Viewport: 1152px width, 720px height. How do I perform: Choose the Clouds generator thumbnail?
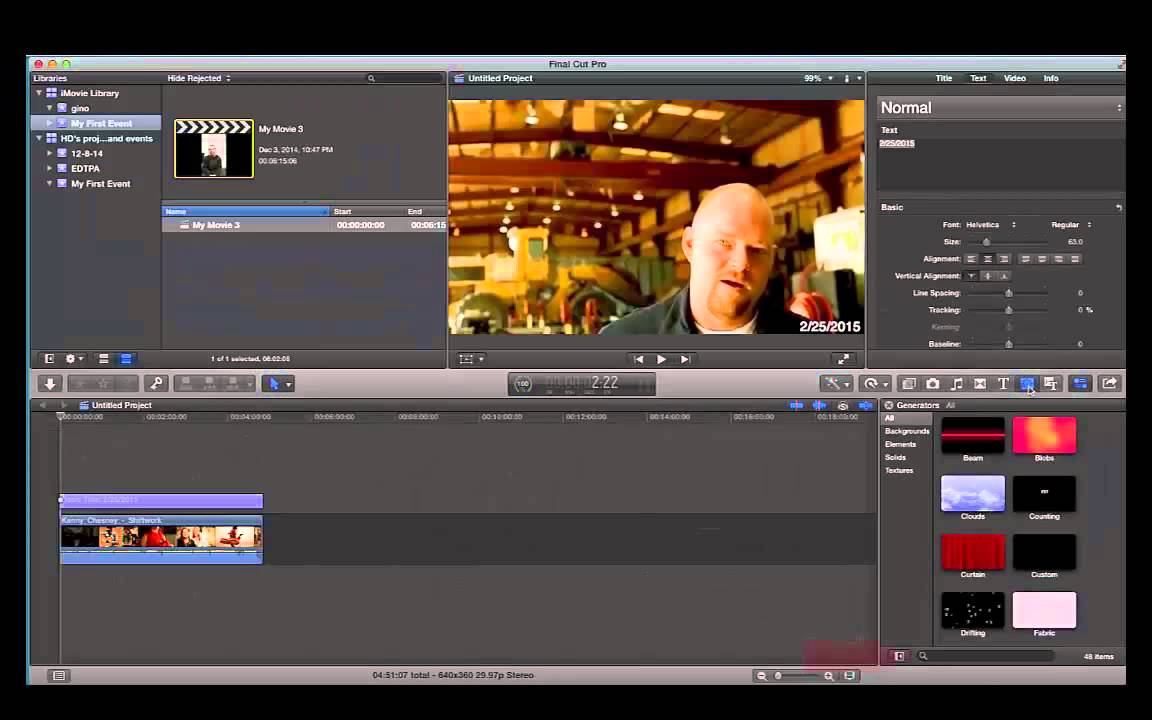tap(973, 493)
